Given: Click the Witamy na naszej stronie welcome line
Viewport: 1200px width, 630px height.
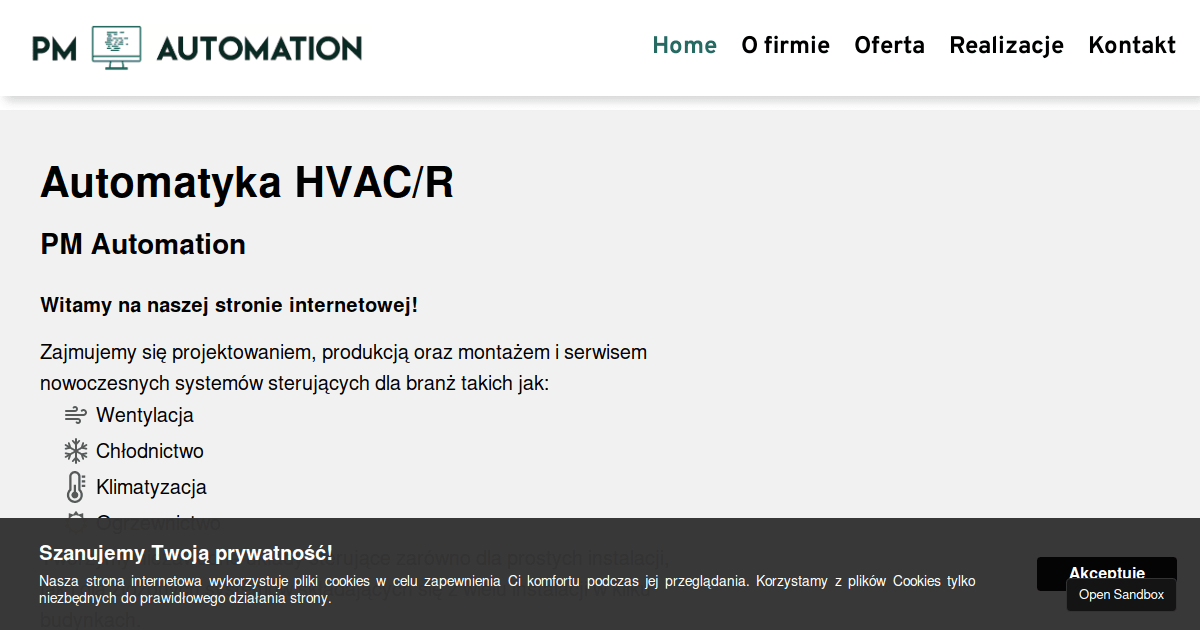Looking at the screenshot, I should 229,305.
